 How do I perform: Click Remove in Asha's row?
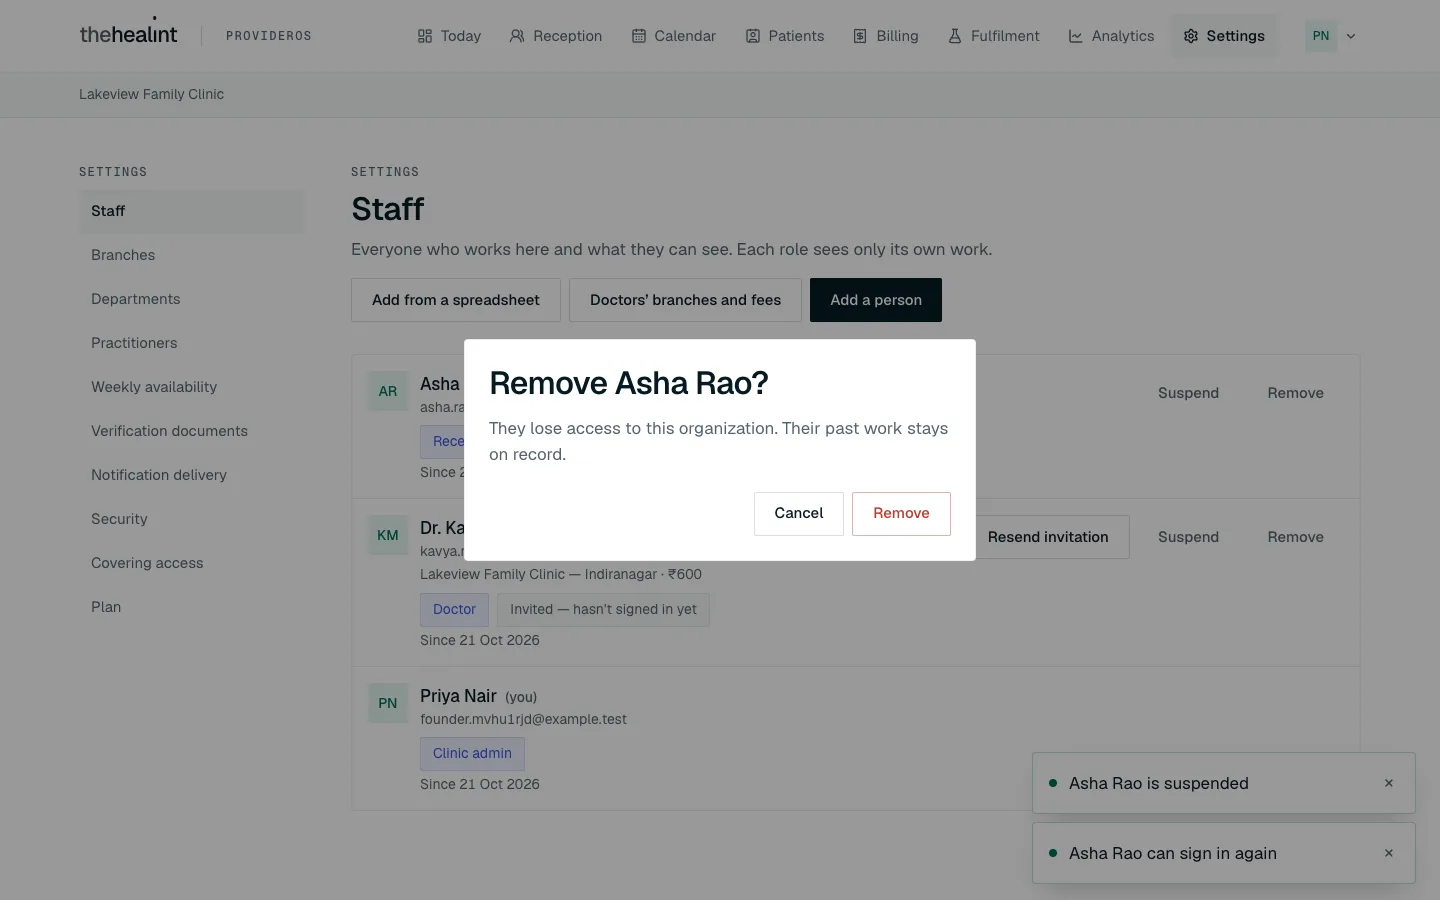pos(1296,393)
